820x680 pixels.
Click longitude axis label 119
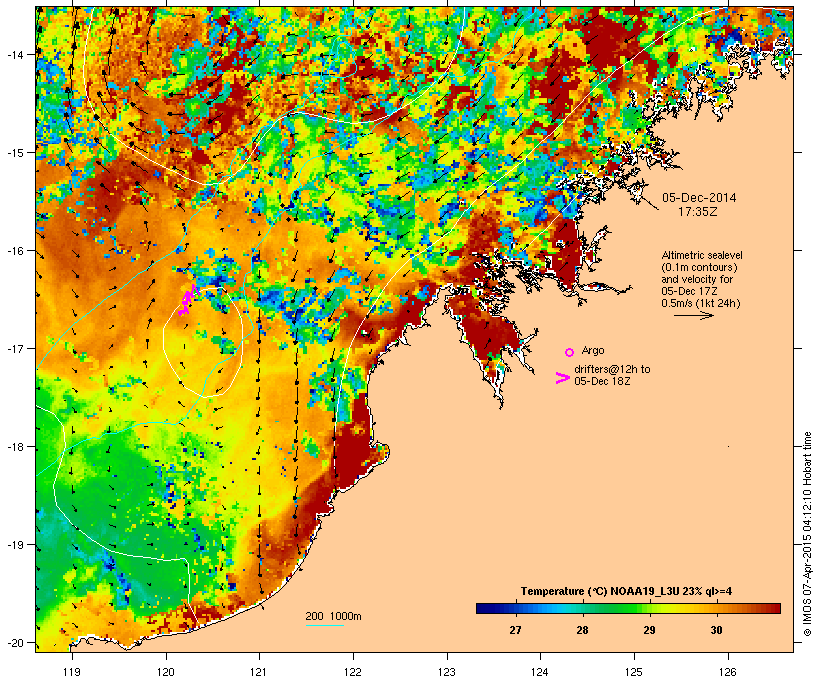click(x=72, y=672)
